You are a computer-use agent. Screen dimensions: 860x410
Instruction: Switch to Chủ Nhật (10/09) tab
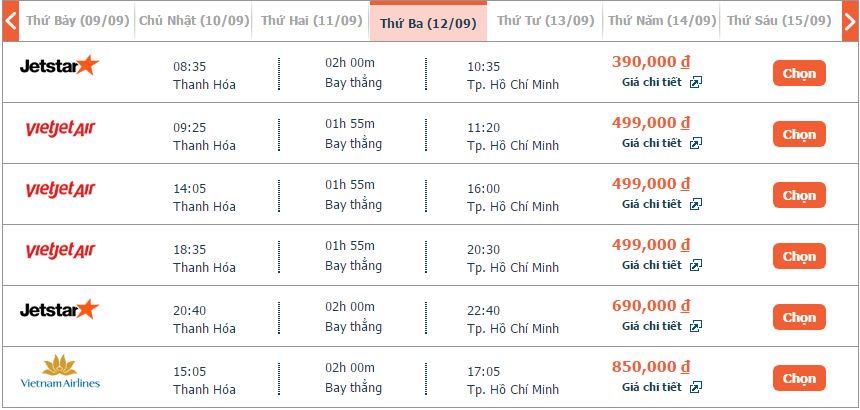pyautogui.click(x=194, y=21)
